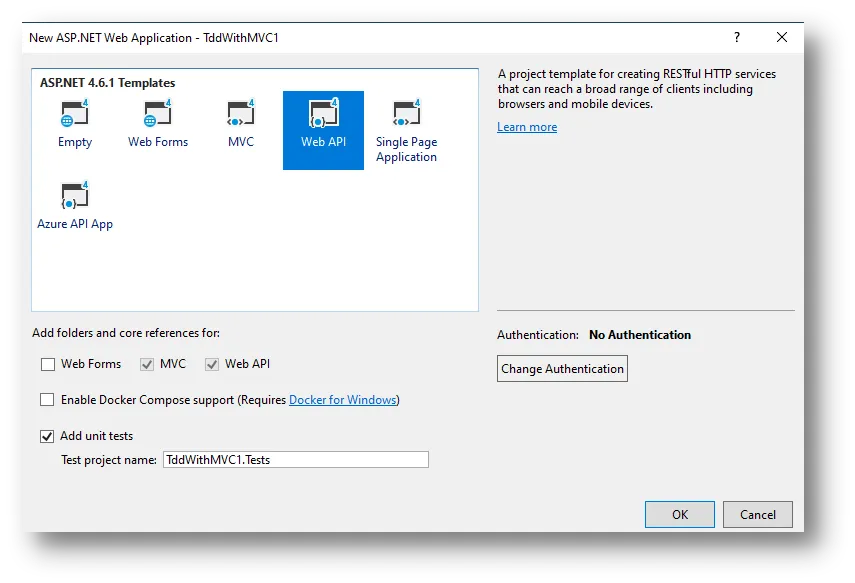Select the Azure API App template icon
The width and height of the screenshot is (855, 583).
coord(75,196)
